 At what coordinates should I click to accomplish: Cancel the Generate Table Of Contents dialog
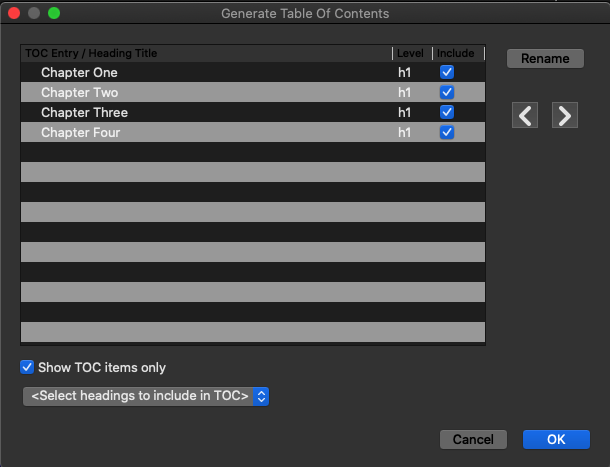pos(473,439)
